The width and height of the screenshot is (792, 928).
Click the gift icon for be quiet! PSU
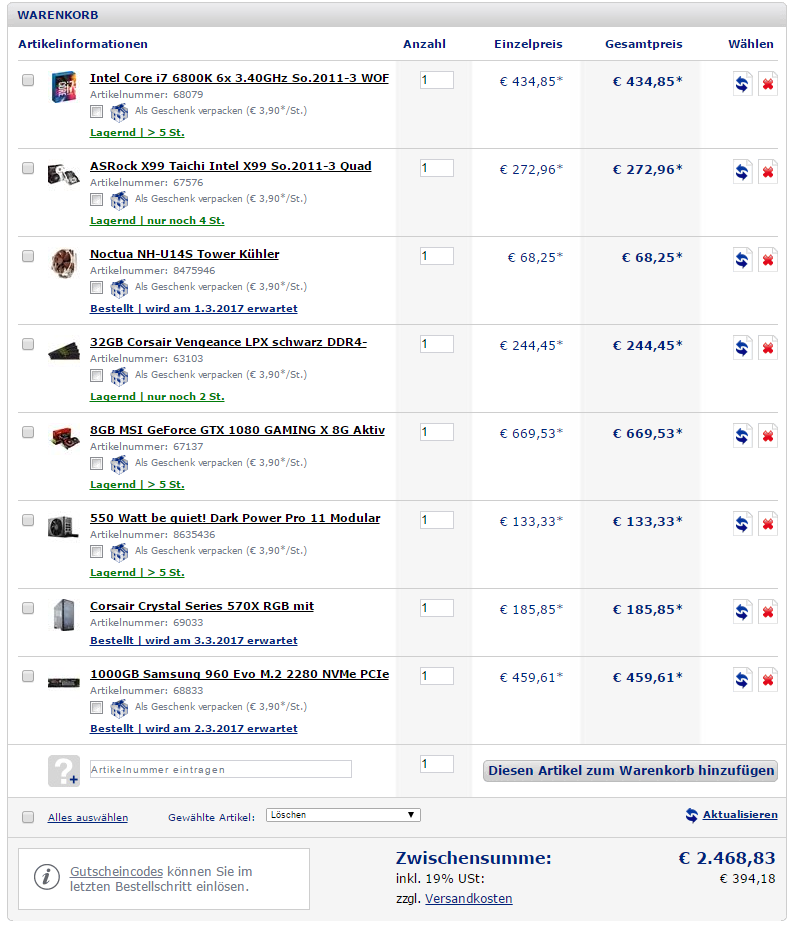point(119,552)
